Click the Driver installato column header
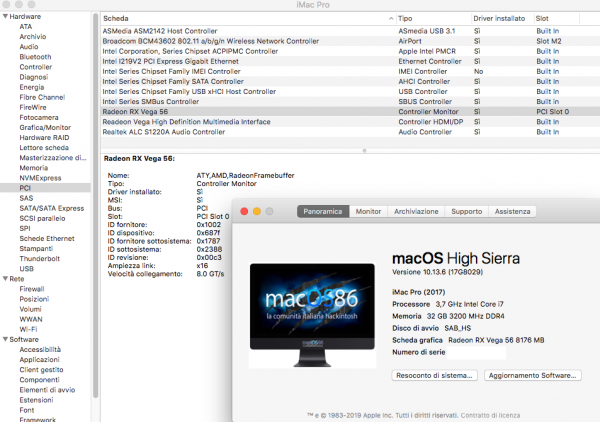 pos(502,18)
